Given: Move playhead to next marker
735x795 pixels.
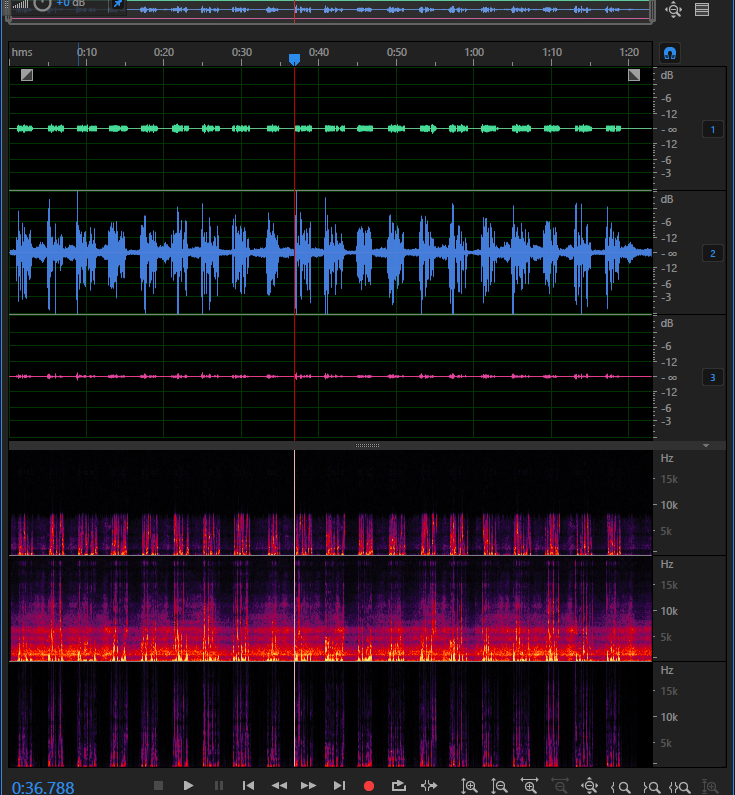Looking at the screenshot, I should 339,785.
